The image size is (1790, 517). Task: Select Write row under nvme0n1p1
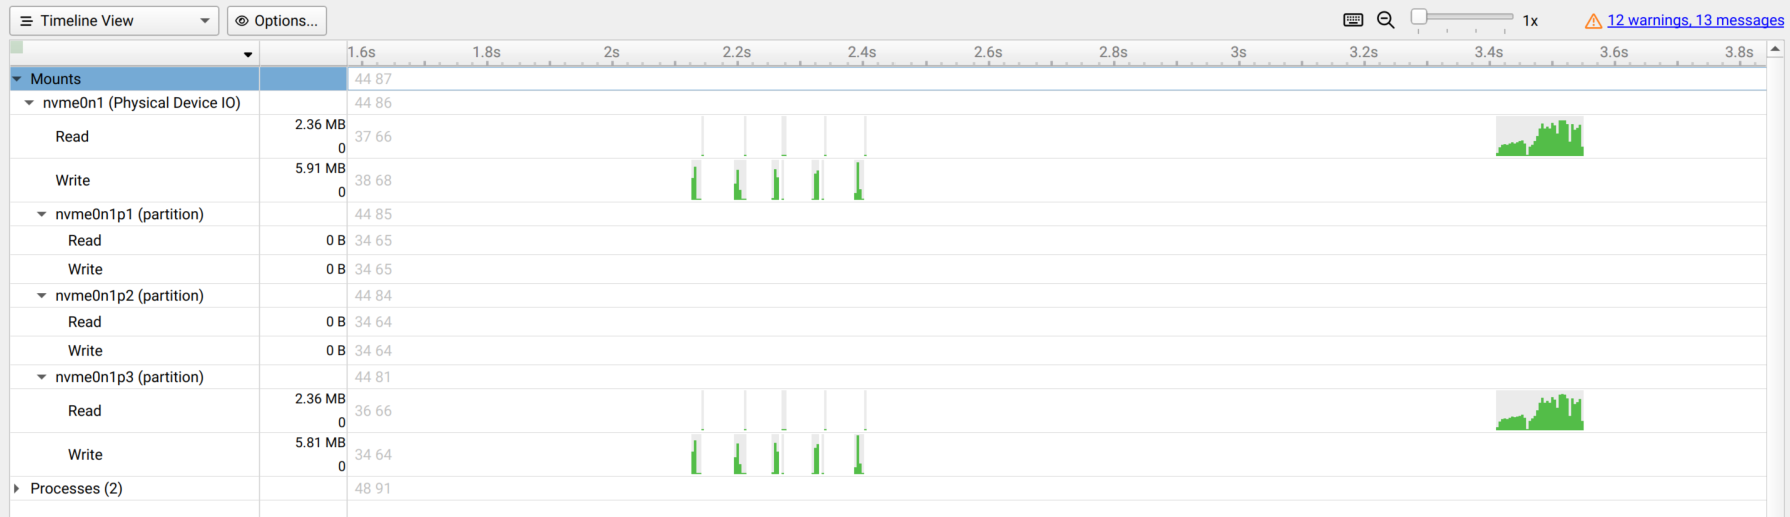85,270
